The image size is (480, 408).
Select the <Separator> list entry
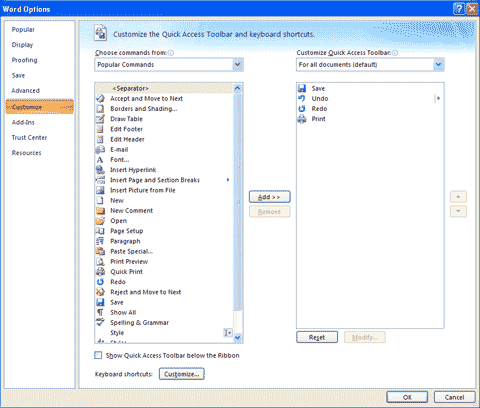[164, 88]
